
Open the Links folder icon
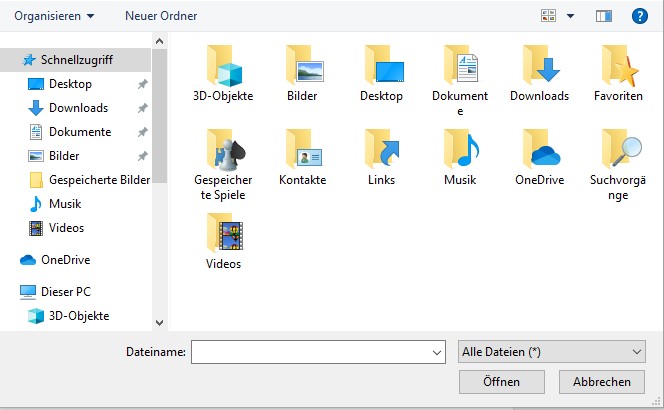coord(382,149)
